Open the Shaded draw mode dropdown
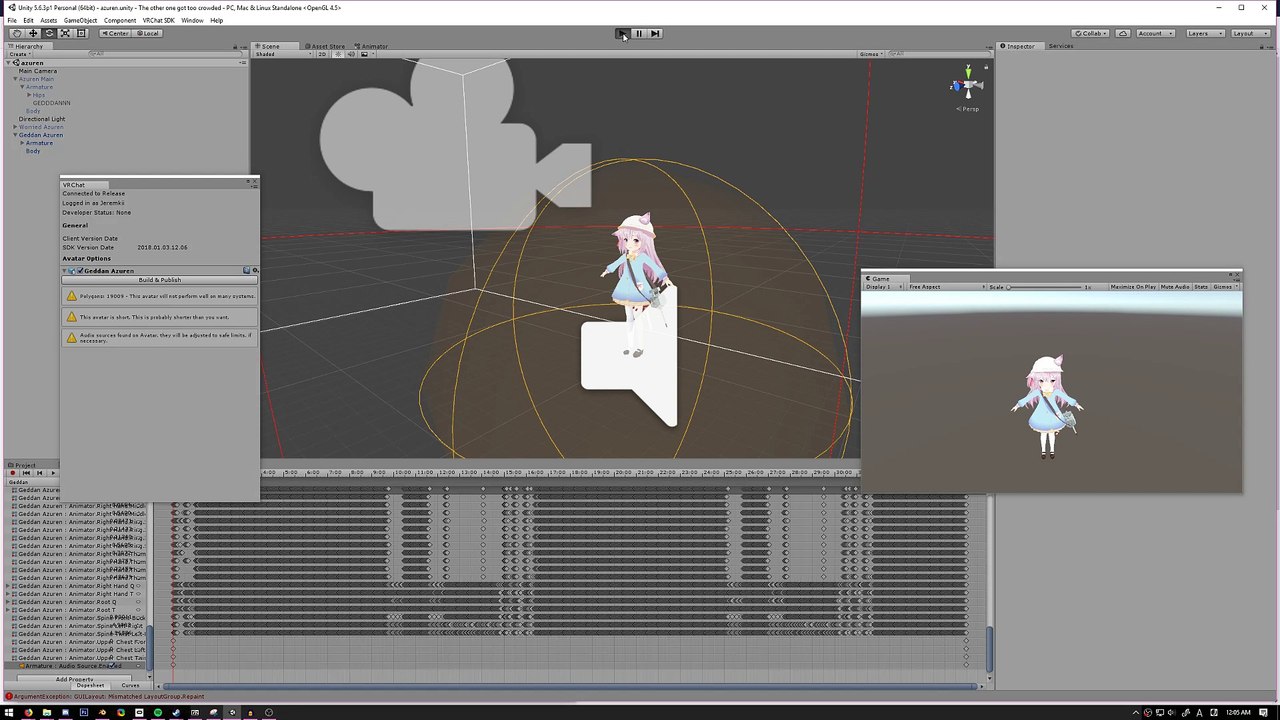 click(x=283, y=54)
